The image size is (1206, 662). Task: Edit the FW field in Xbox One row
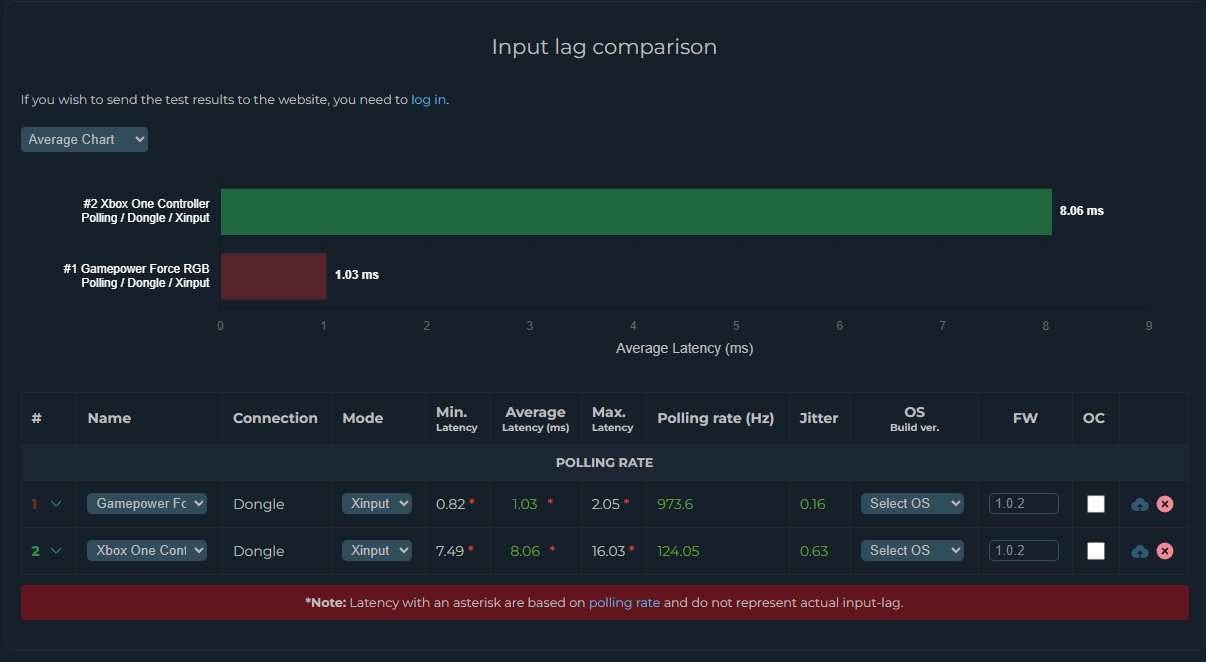(1024, 550)
